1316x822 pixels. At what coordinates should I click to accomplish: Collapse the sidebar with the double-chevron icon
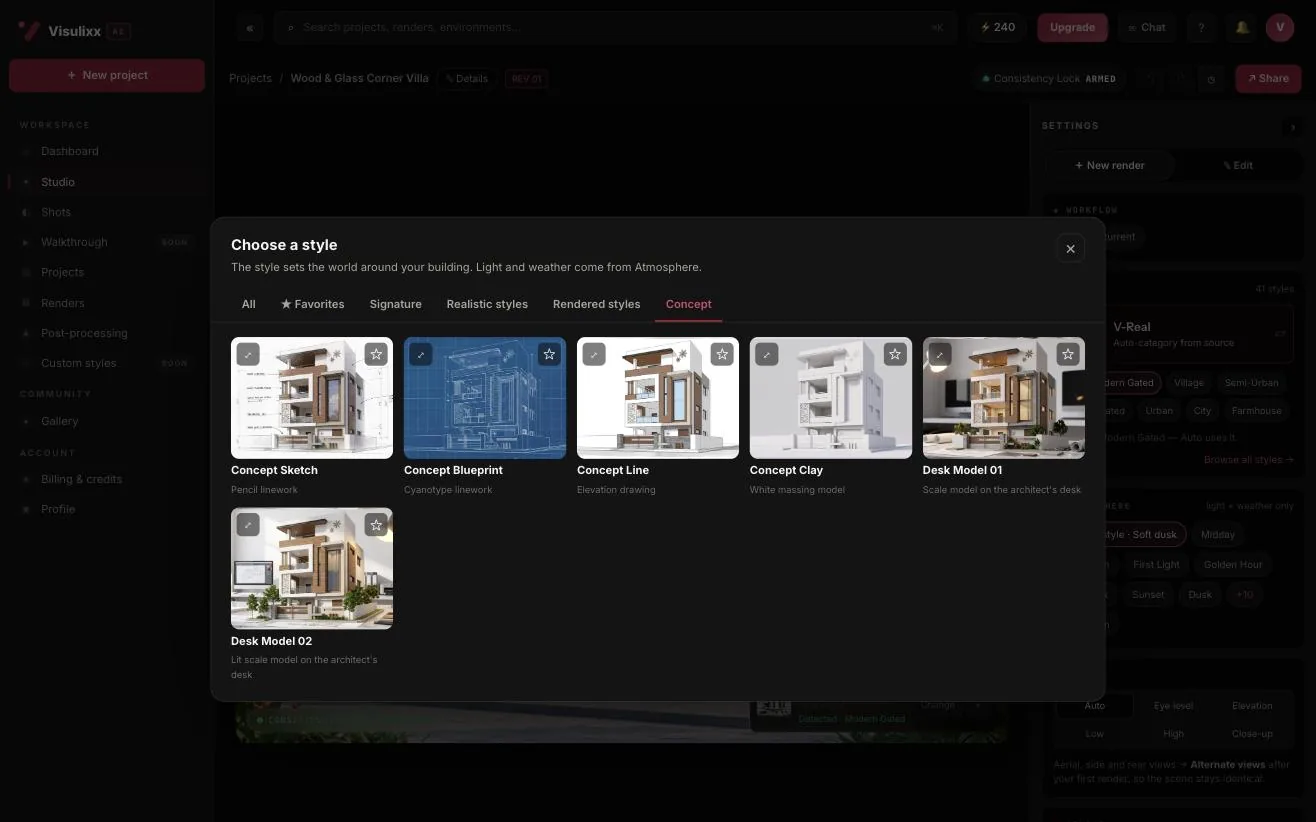tap(250, 28)
